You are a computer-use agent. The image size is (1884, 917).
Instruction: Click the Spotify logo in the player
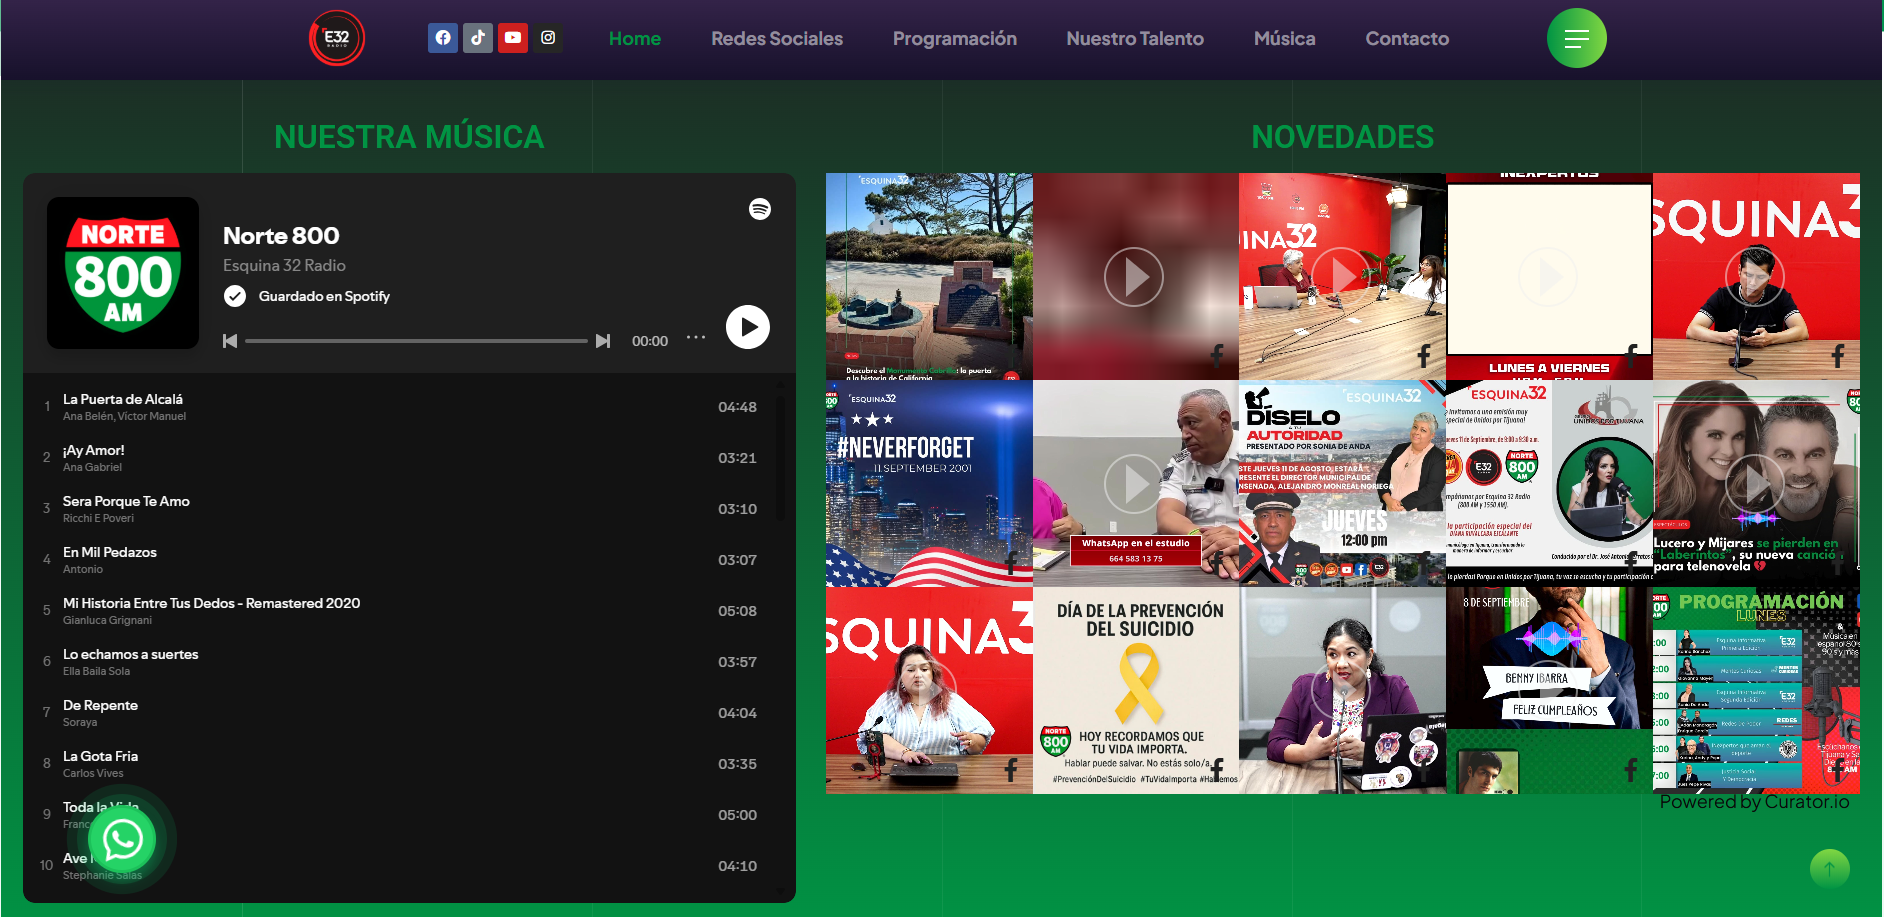click(x=760, y=209)
